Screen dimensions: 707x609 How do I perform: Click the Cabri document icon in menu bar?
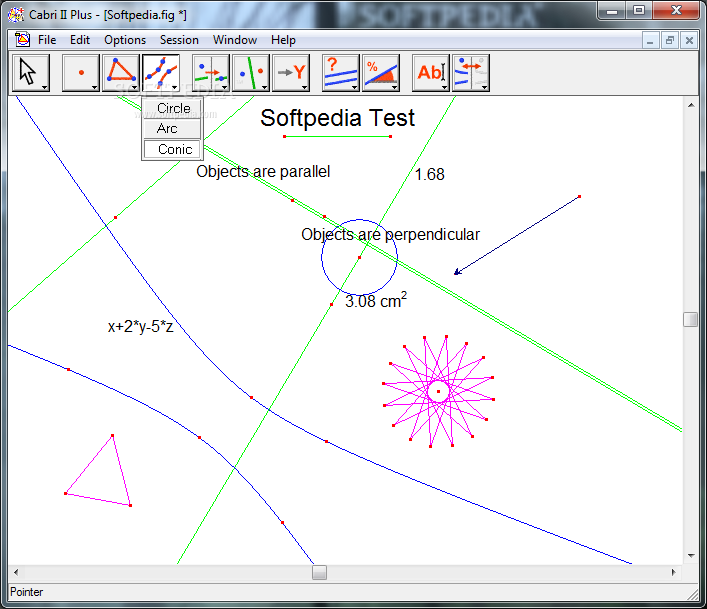coord(22,40)
